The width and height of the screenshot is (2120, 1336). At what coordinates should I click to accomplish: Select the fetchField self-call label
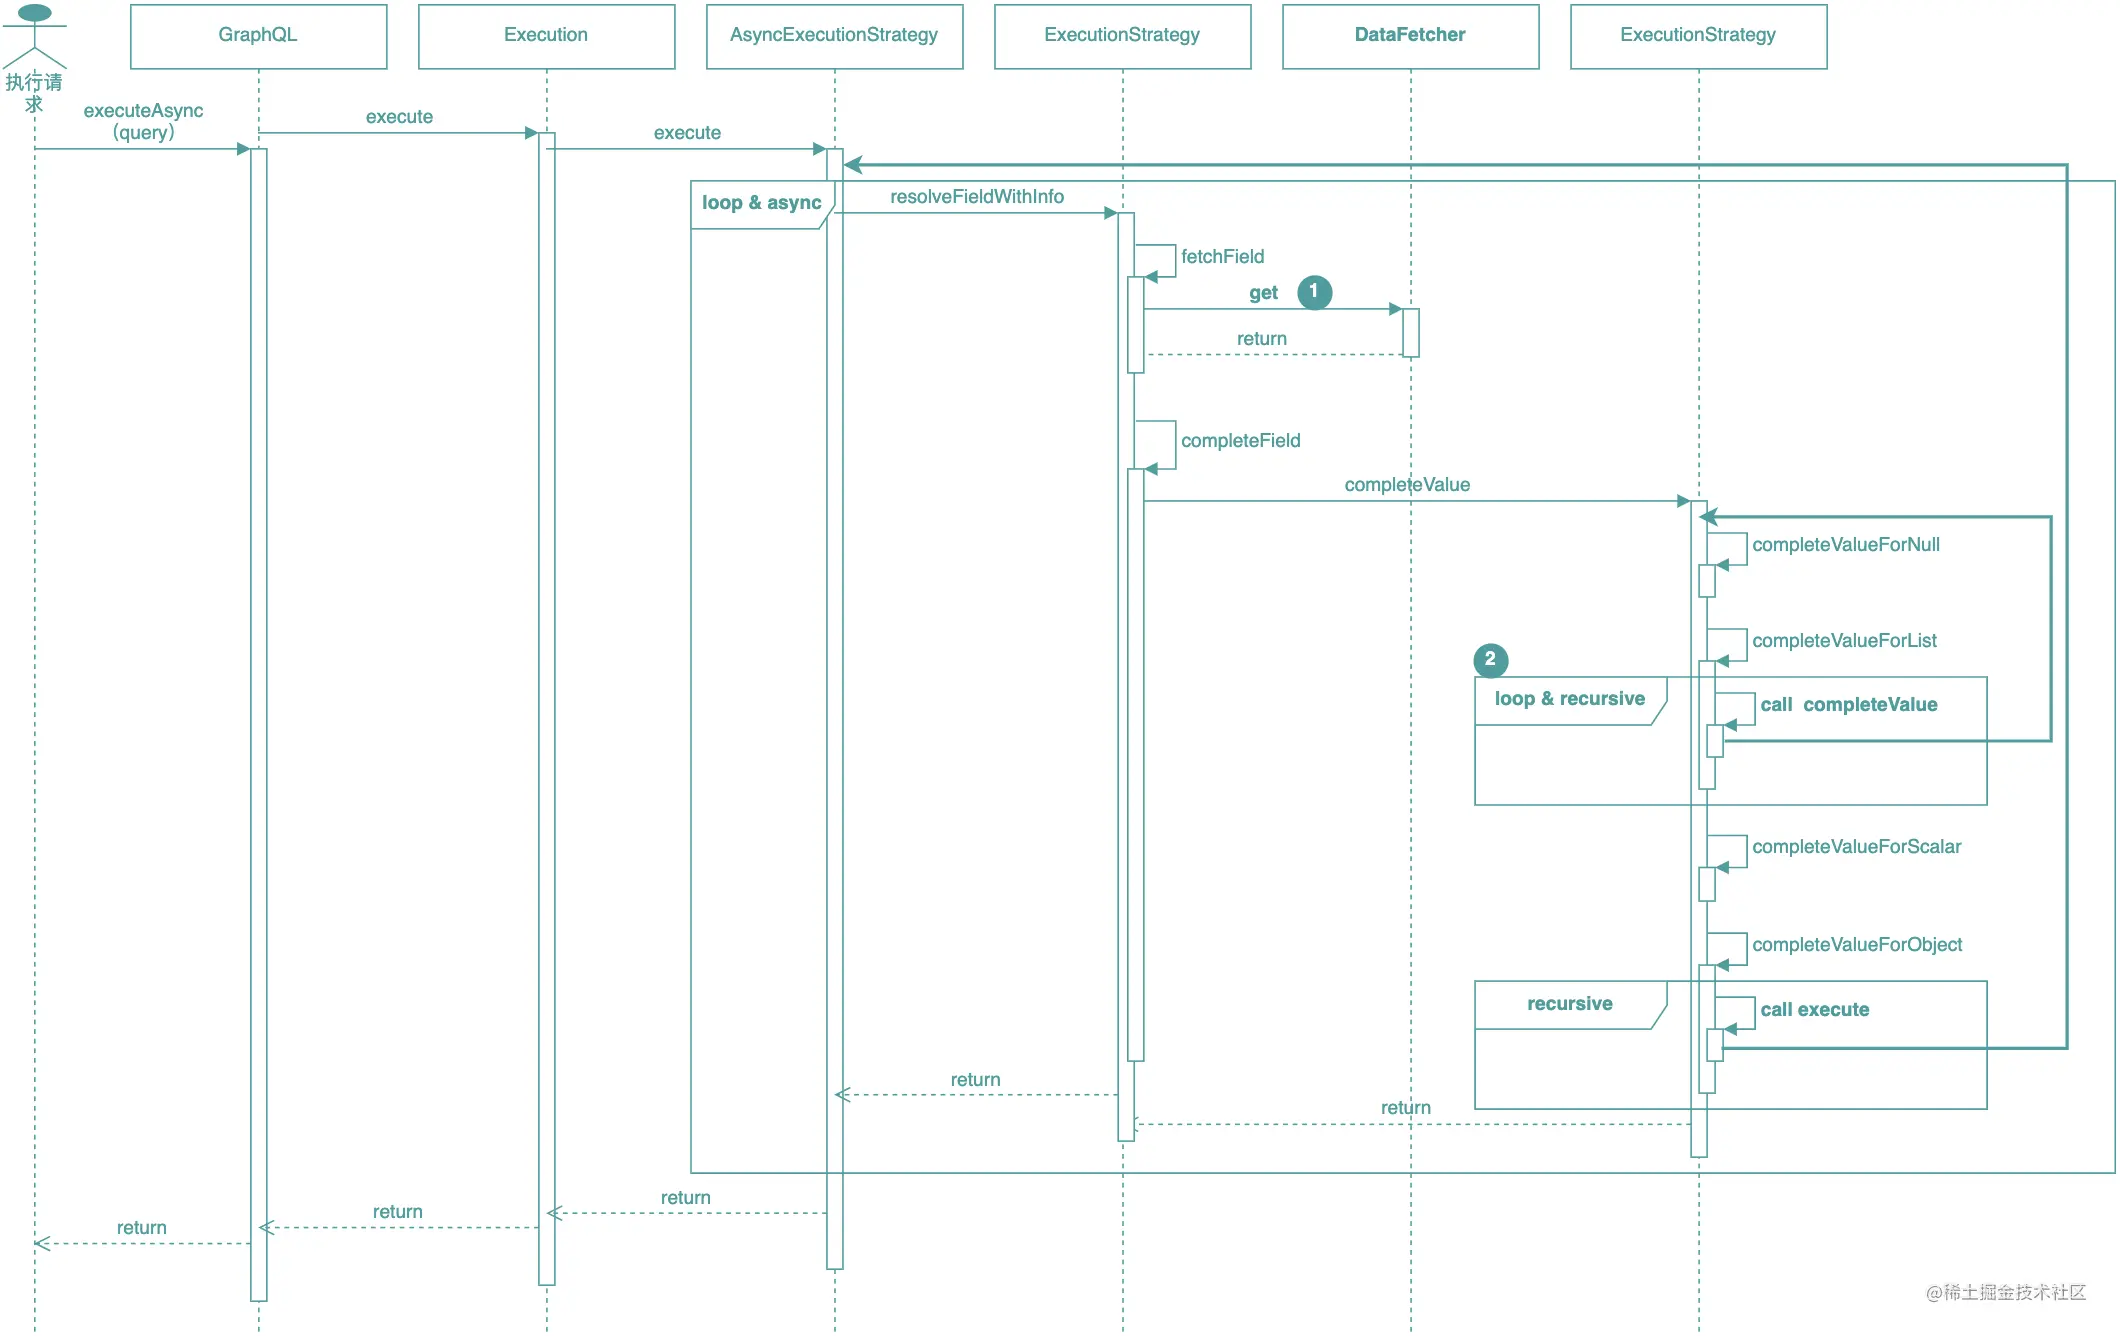pos(1222,257)
